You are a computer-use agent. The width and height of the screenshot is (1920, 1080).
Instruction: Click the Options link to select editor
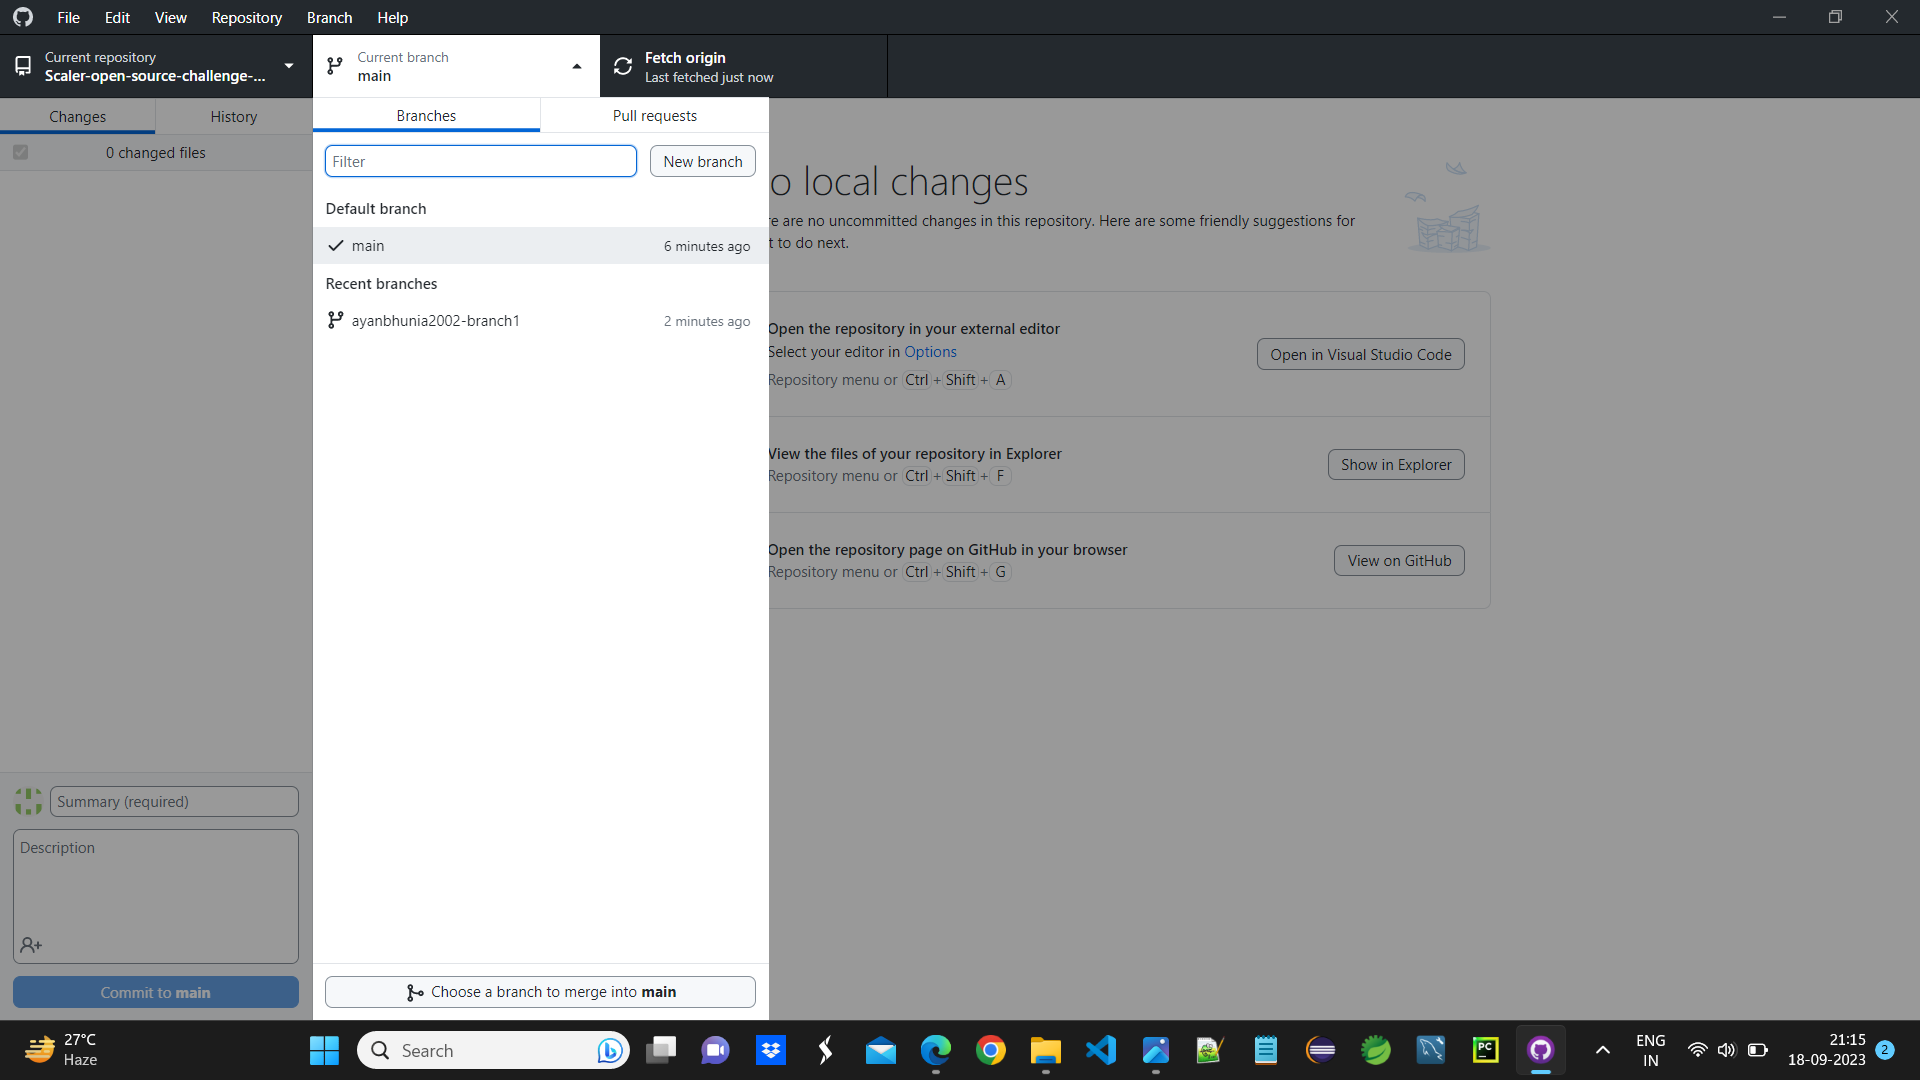tap(930, 352)
